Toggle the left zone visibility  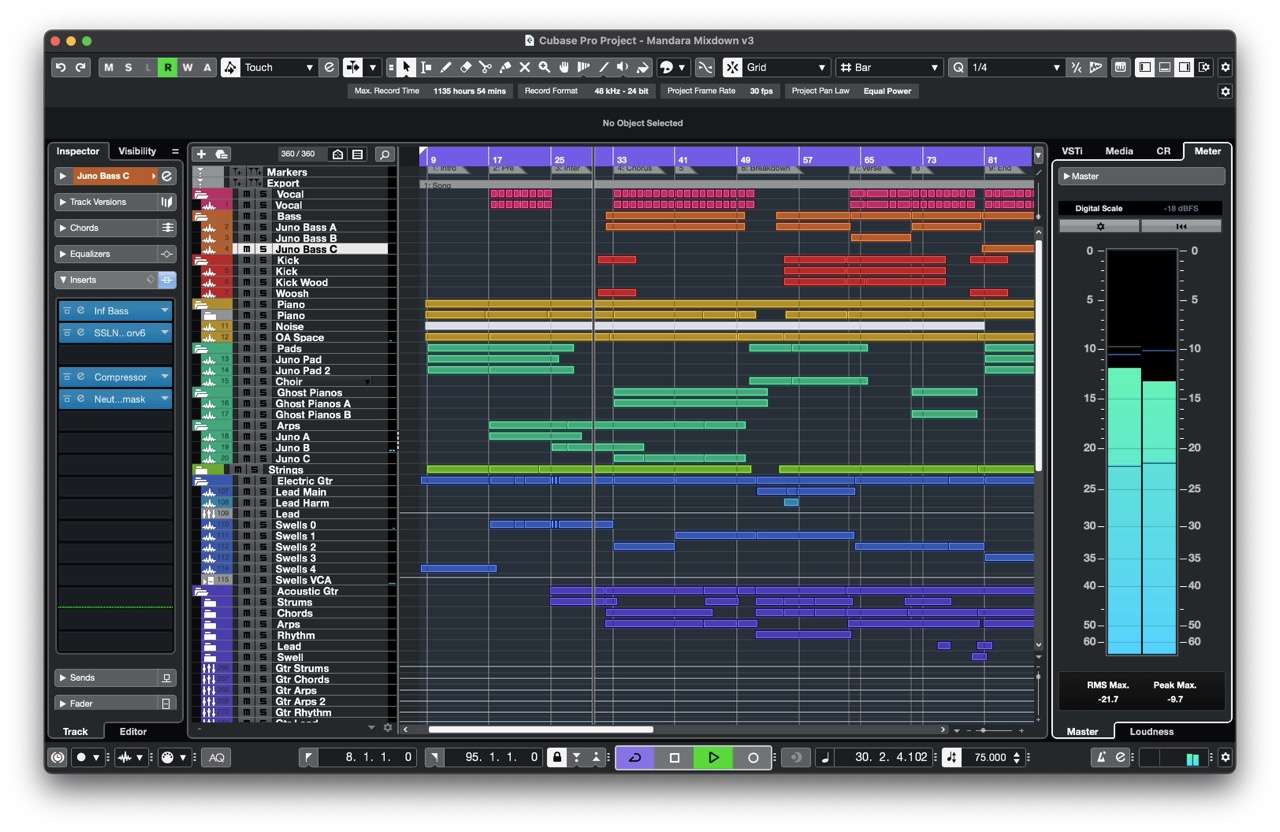[1145, 67]
